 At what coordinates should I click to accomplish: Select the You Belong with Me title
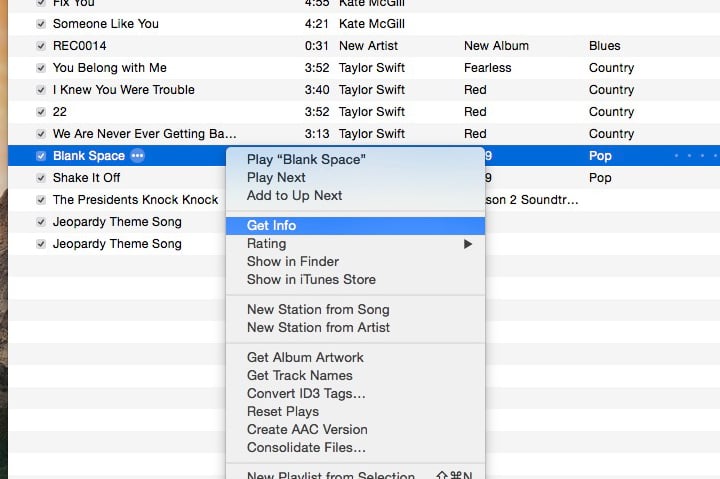(110, 68)
